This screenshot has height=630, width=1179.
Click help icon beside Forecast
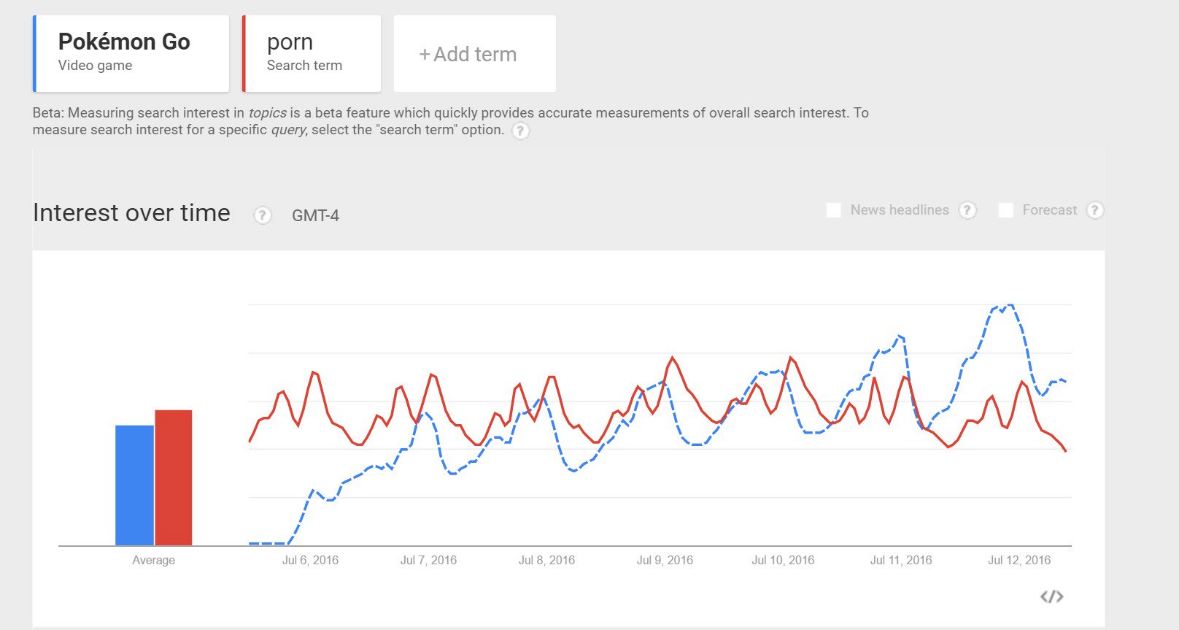tap(1095, 211)
